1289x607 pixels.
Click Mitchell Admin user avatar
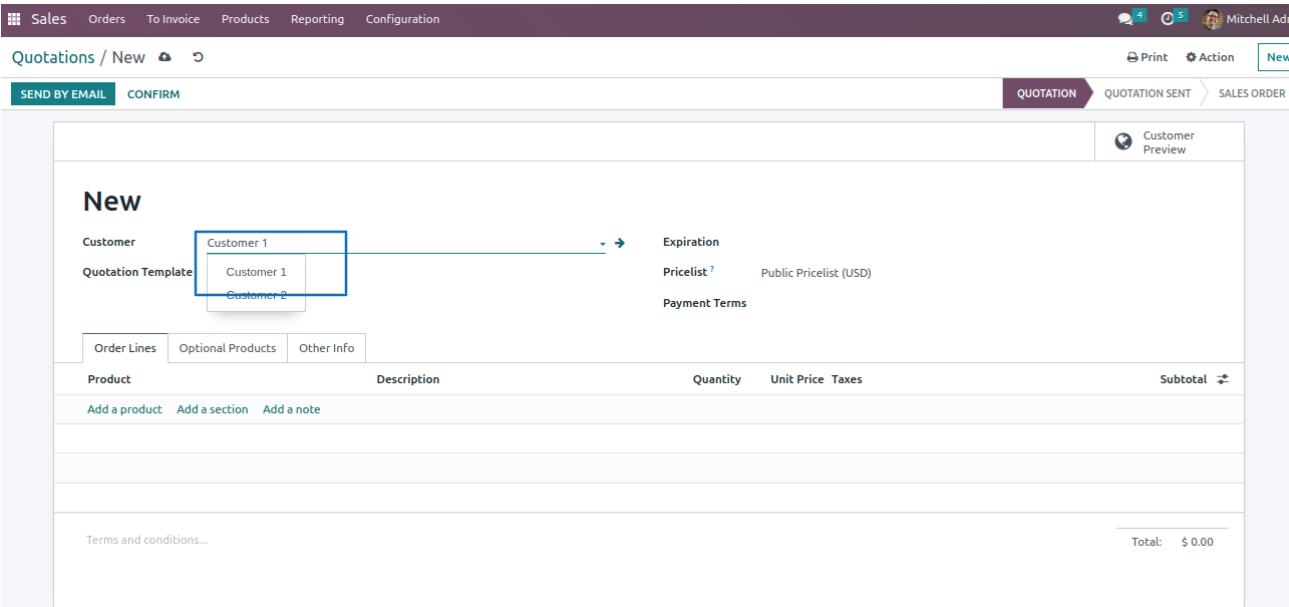(x=1212, y=19)
